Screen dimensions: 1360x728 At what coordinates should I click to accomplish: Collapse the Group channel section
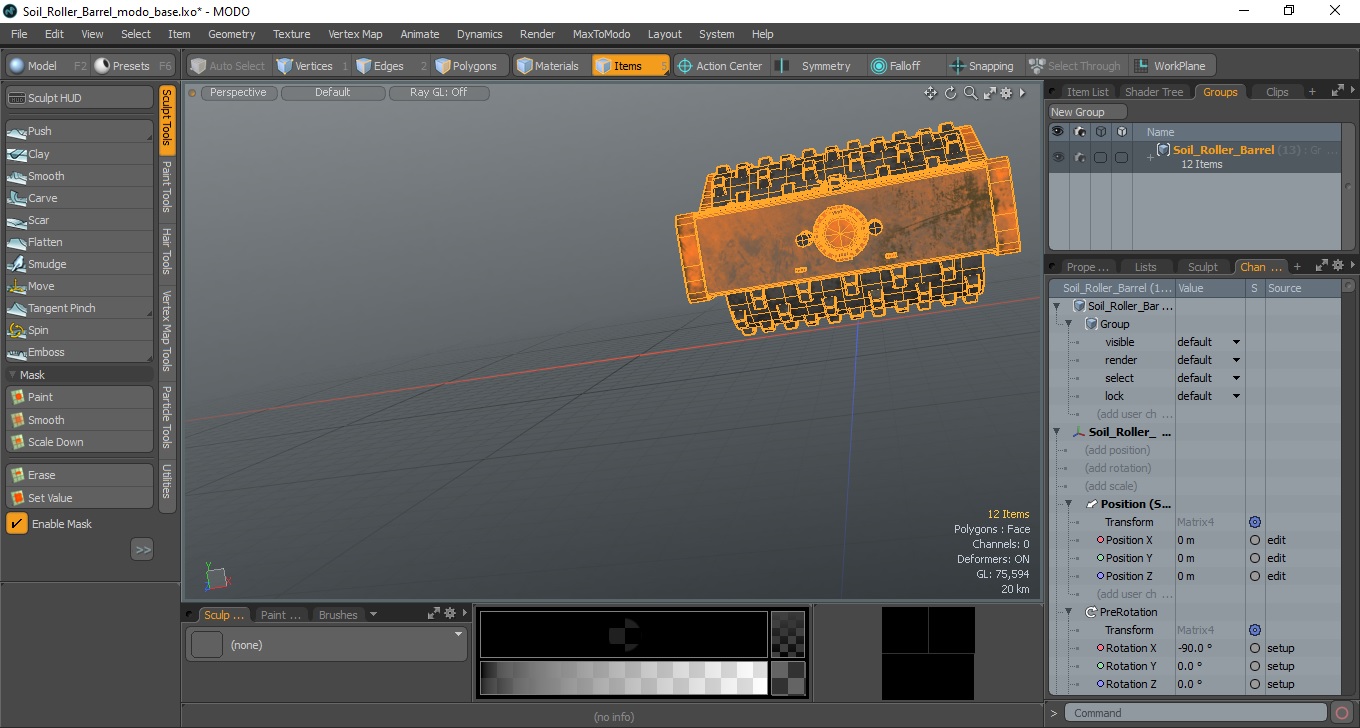[1068, 324]
